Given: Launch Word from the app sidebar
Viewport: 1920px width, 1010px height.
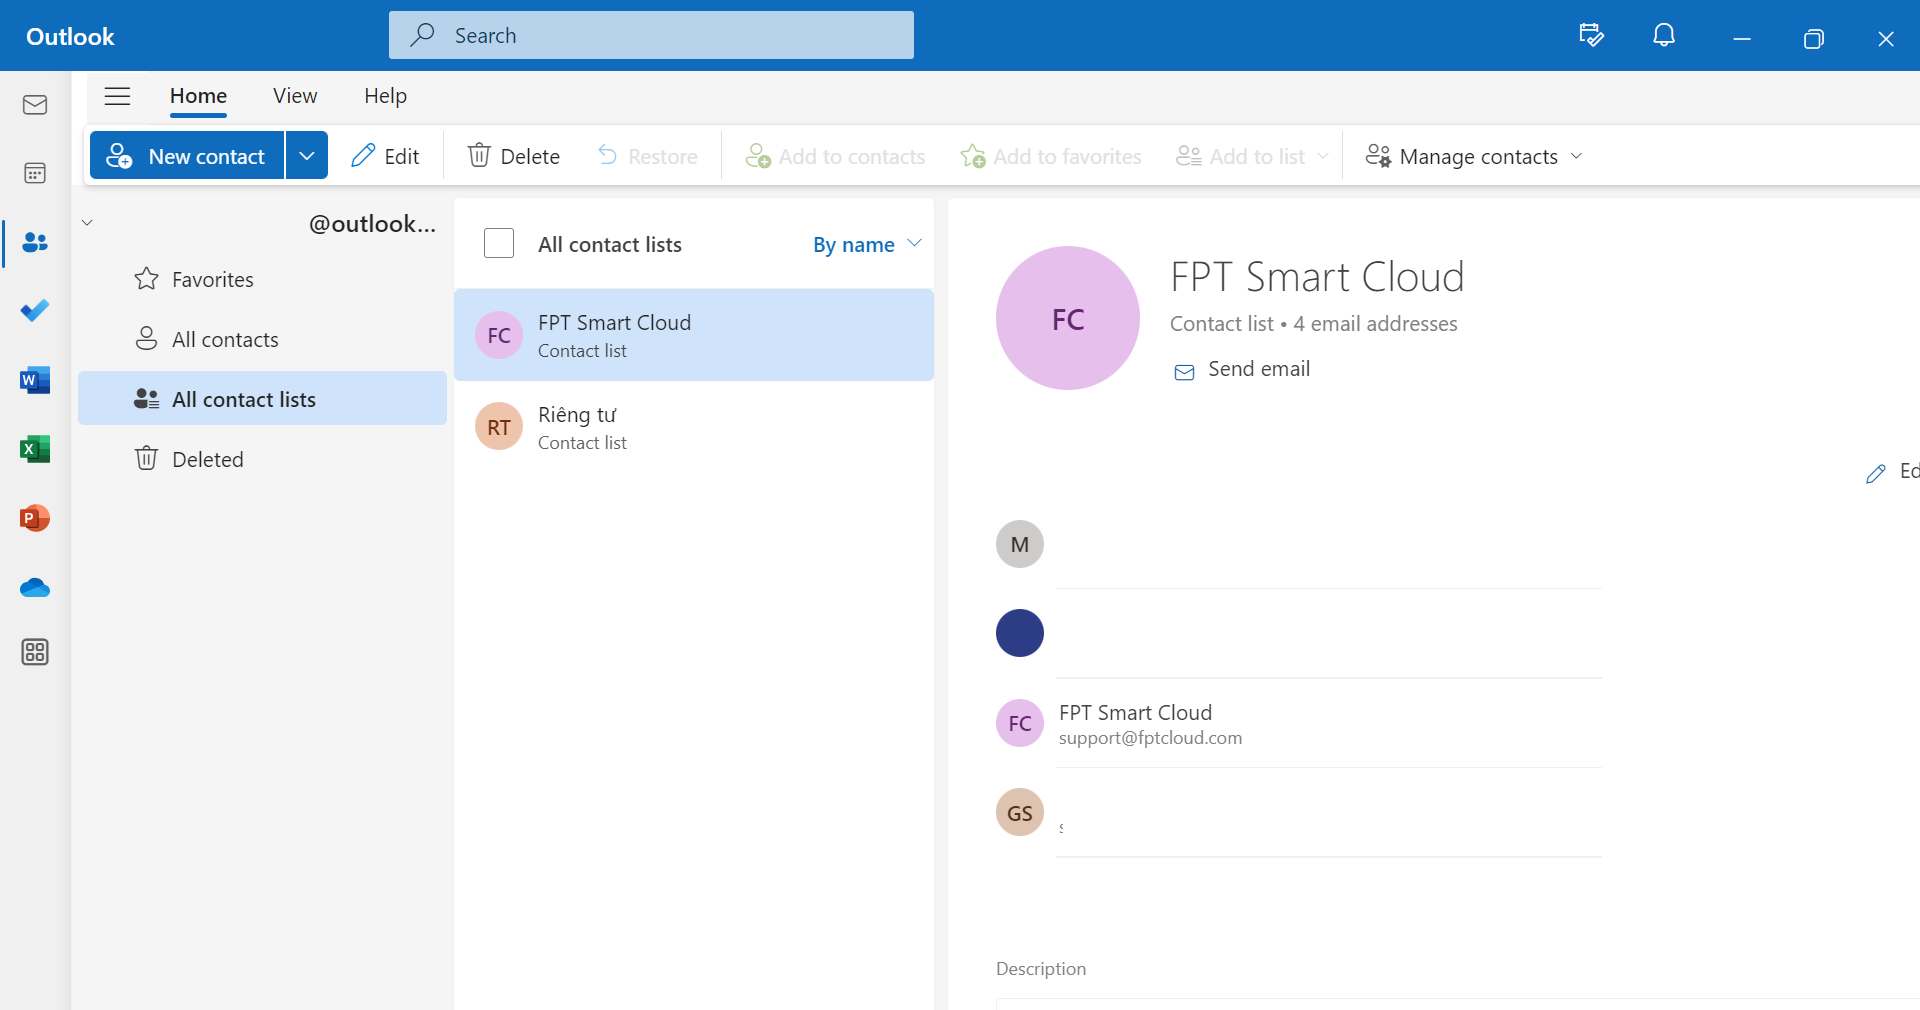Looking at the screenshot, I should (x=35, y=380).
